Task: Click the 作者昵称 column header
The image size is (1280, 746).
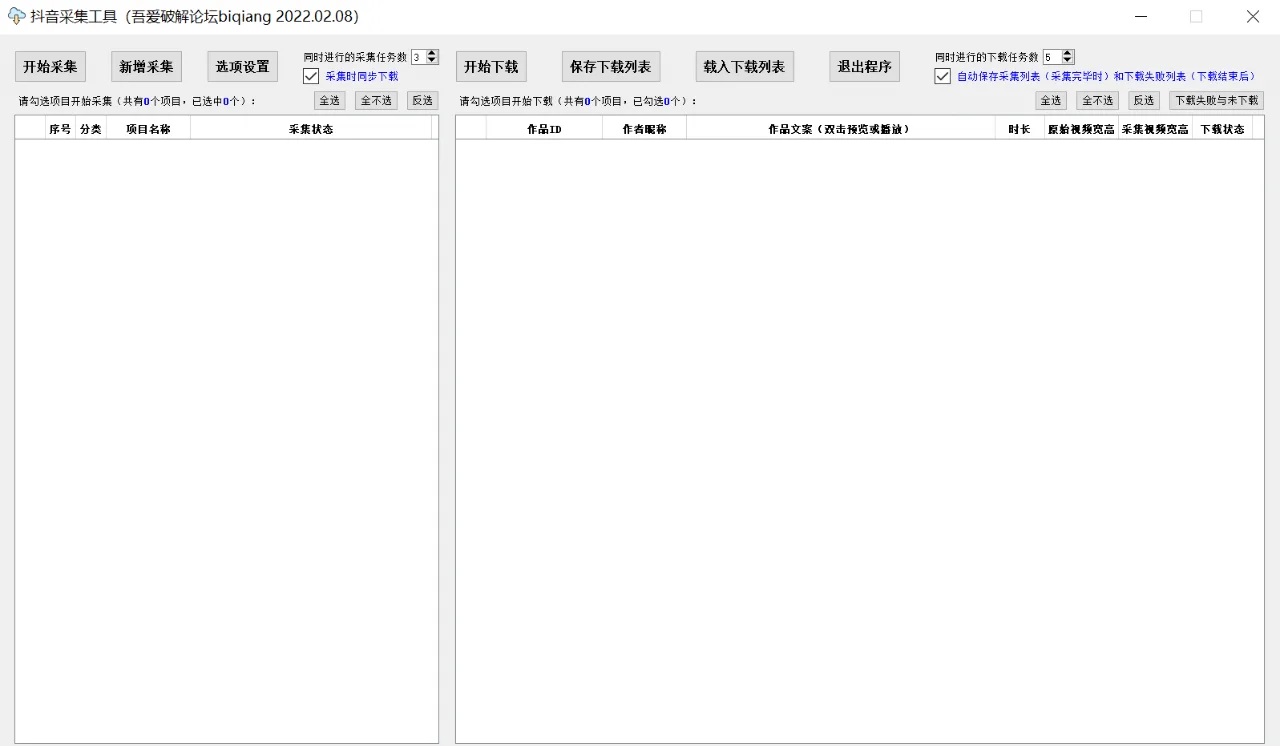Action: [x=644, y=129]
